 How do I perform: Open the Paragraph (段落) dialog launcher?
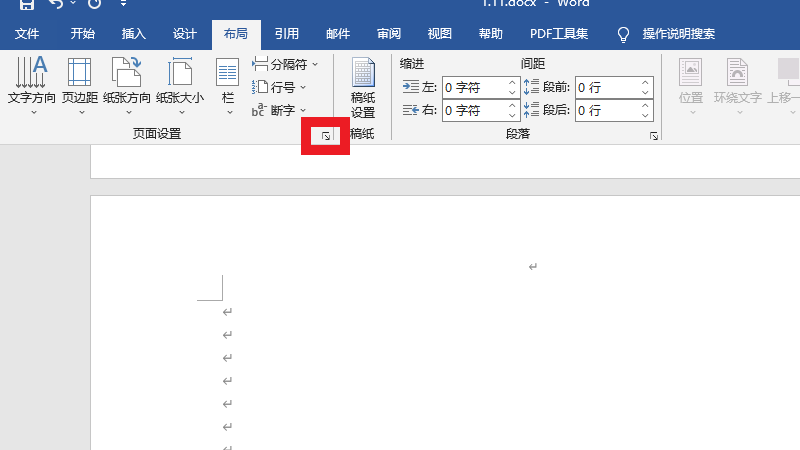tap(654, 135)
